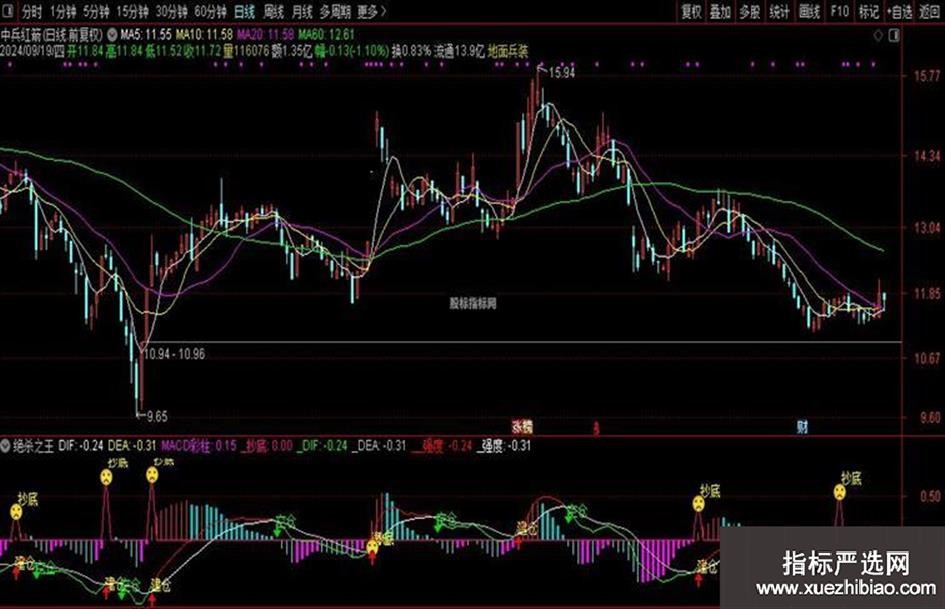
Task: Click the MA10: 11.58 label
Action: [204, 35]
